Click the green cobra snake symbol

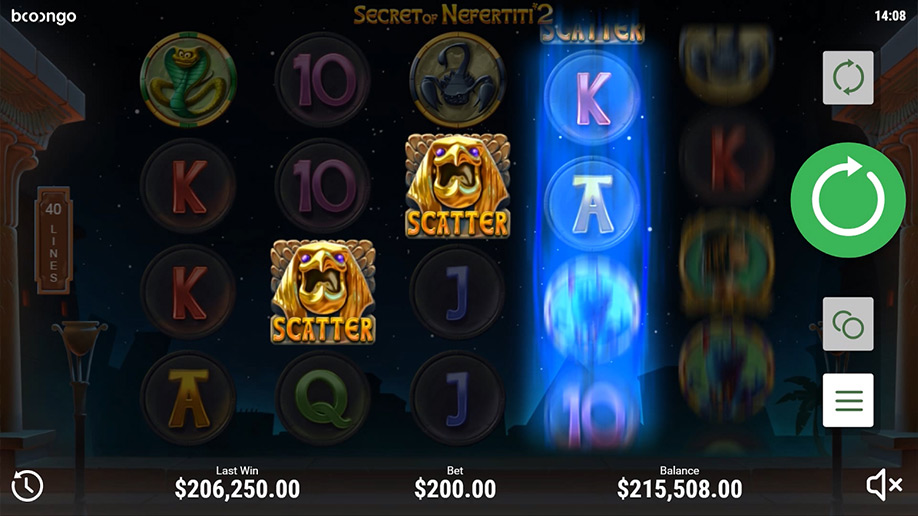(x=188, y=80)
